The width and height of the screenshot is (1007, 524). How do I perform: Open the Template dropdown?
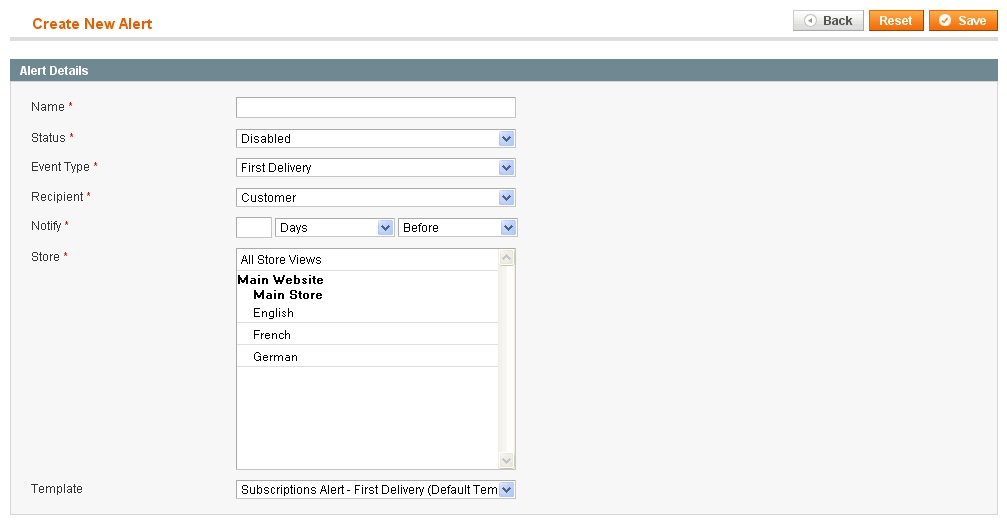[x=376, y=489]
